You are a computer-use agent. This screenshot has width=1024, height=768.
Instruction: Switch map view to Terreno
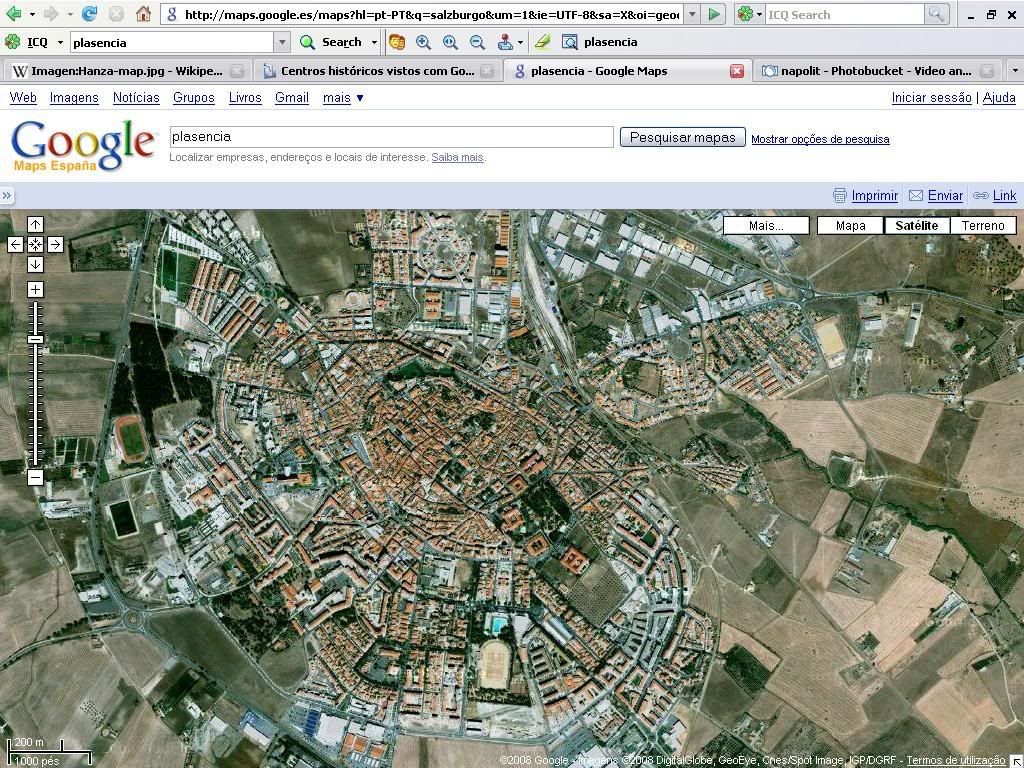coord(982,225)
